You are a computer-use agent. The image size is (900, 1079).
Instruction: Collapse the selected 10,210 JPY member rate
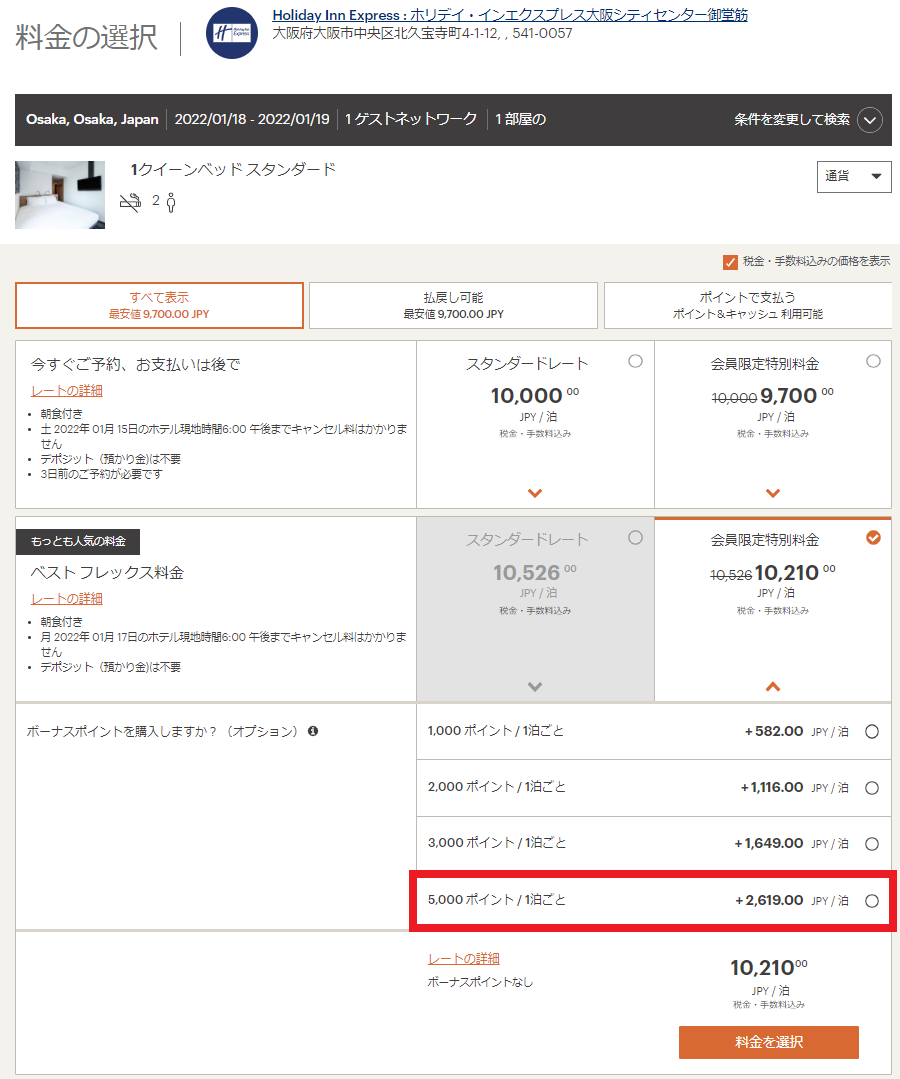coord(773,687)
